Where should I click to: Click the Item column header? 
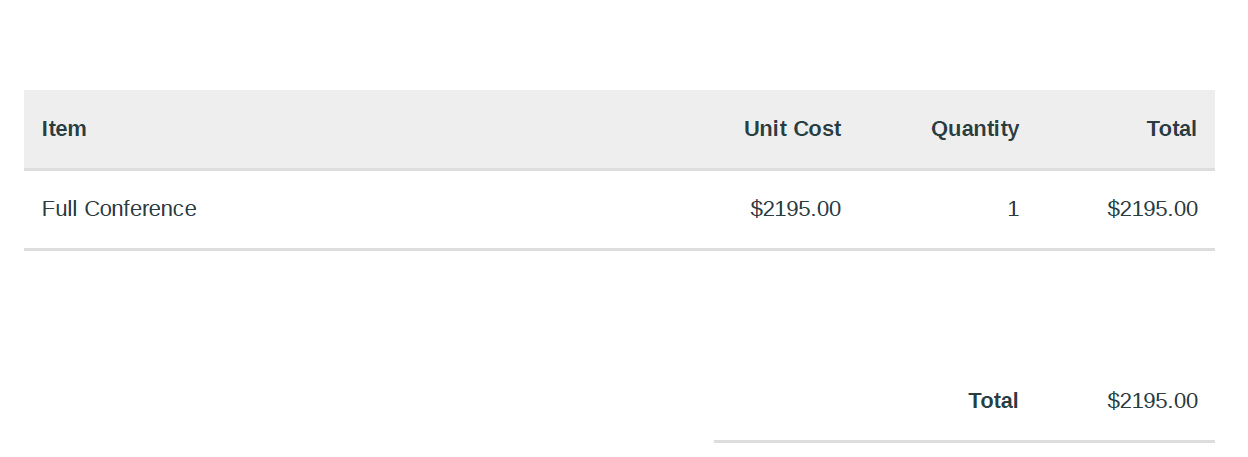(x=64, y=129)
